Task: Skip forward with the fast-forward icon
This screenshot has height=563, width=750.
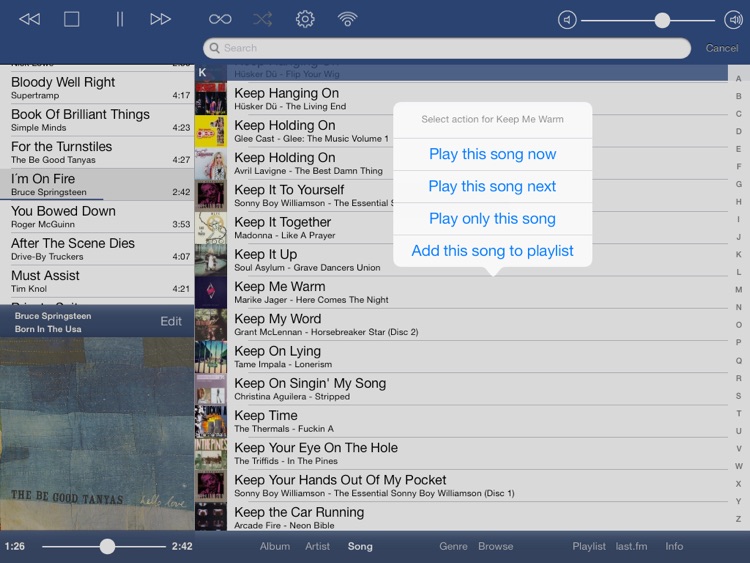Action: click(x=160, y=19)
